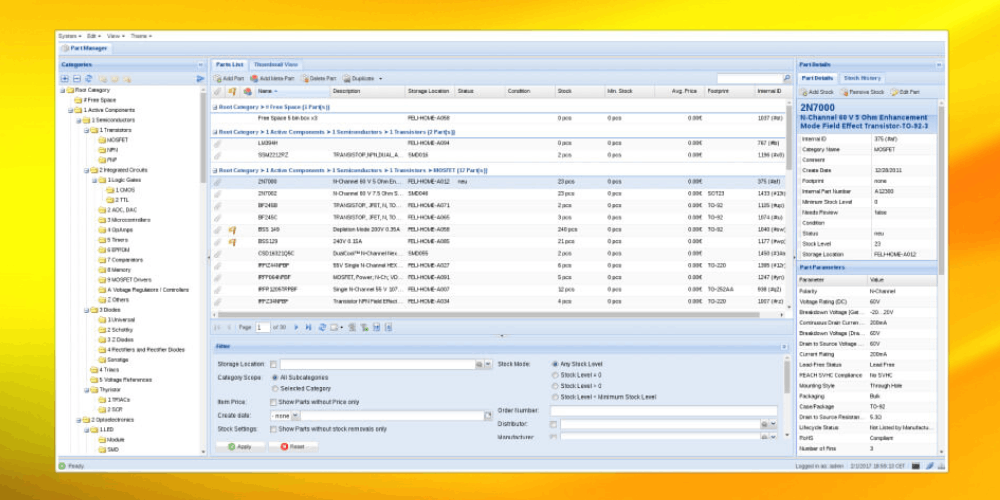Image resolution: width=1000 pixels, height=500 pixels.
Task: Switch to the Stock History tab
Action: pyautogui.click(x=861, y=77)
